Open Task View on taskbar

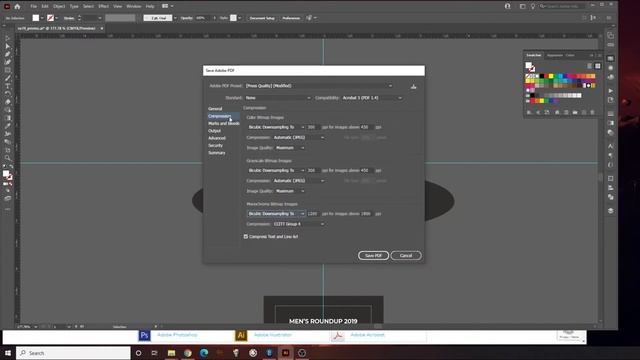[x=154, y=353]
